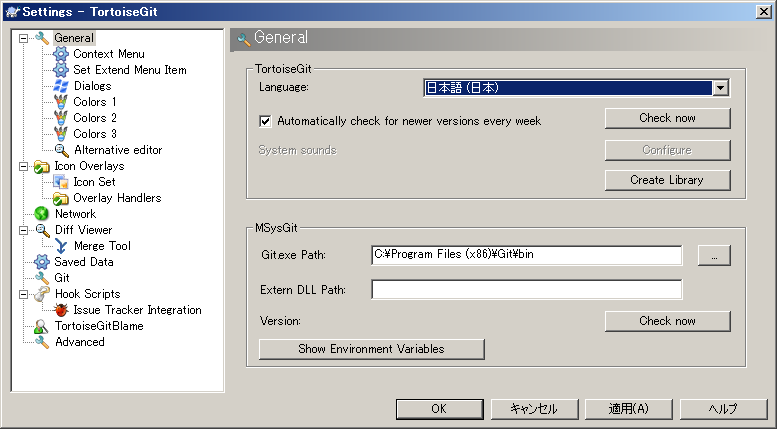This screenshot has height=429, width=777.
Task: Click the Alternative editor magnifier icon
Action: click(x=61, y=150)
